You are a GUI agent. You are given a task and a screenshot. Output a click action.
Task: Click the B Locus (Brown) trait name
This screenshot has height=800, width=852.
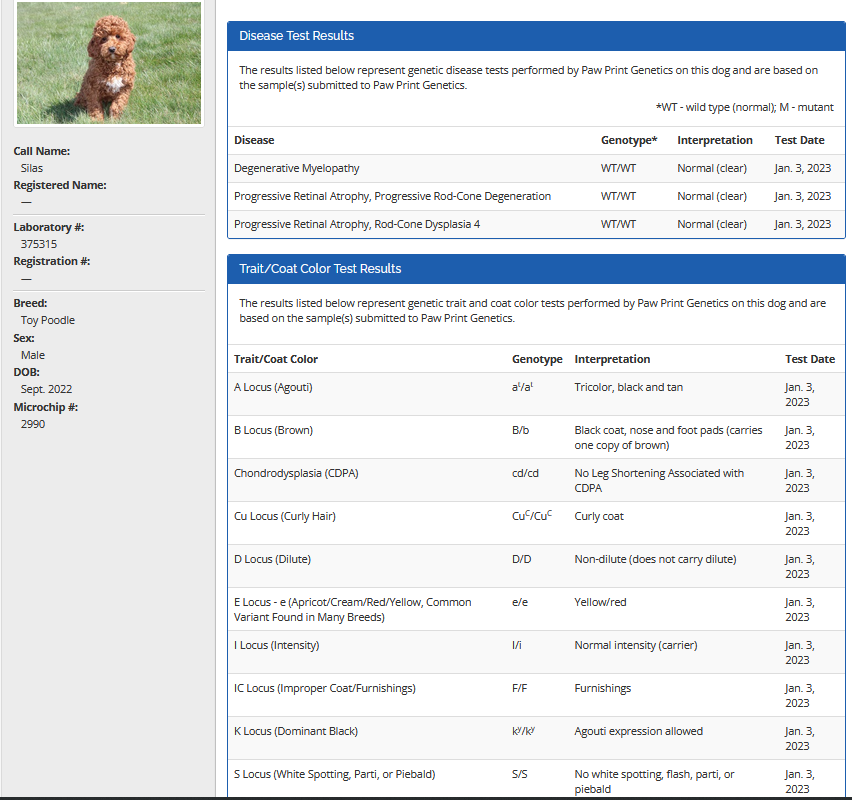[273, 430]
